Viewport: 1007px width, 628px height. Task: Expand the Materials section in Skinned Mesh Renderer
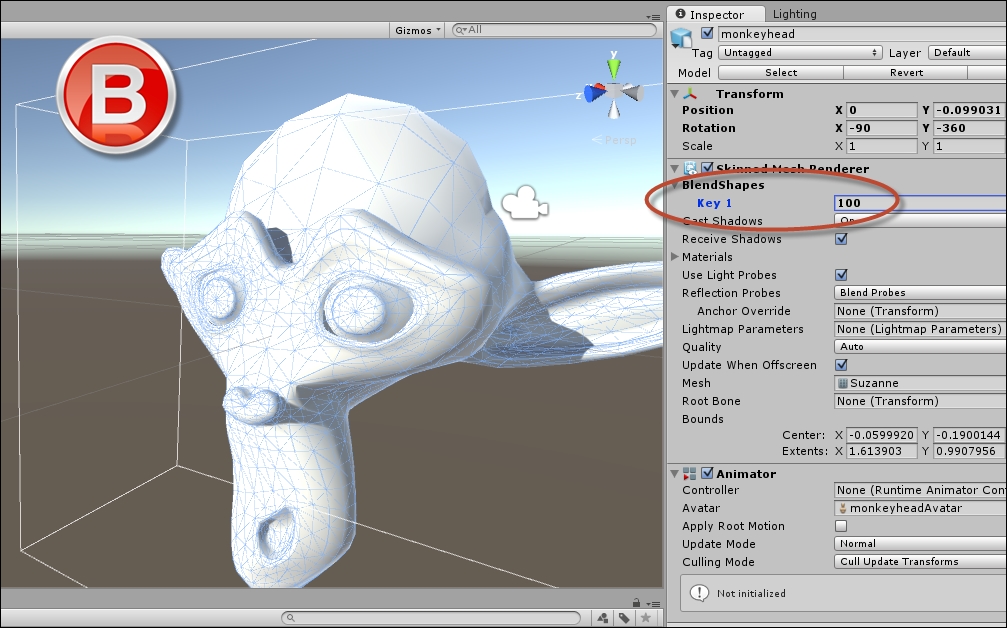(677, 257)
